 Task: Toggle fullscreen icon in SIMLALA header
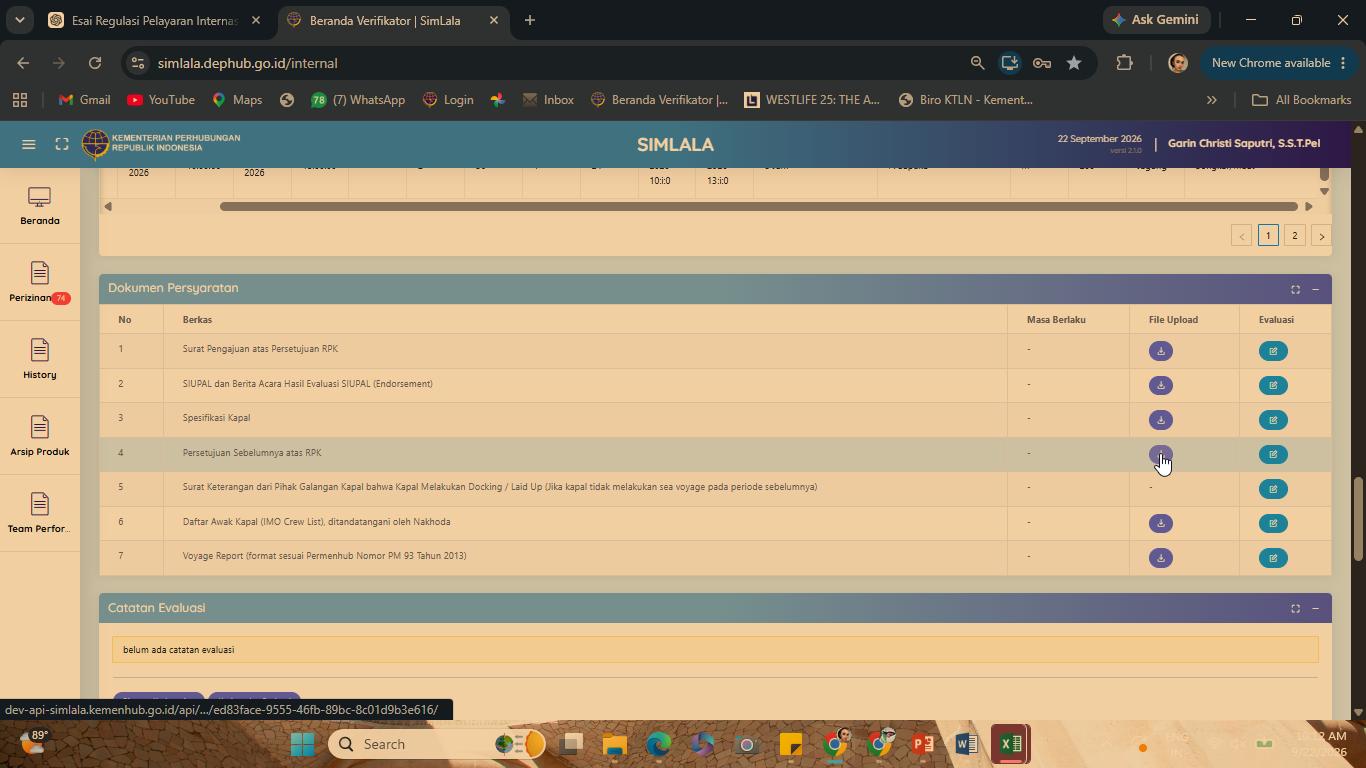point(62,144)
